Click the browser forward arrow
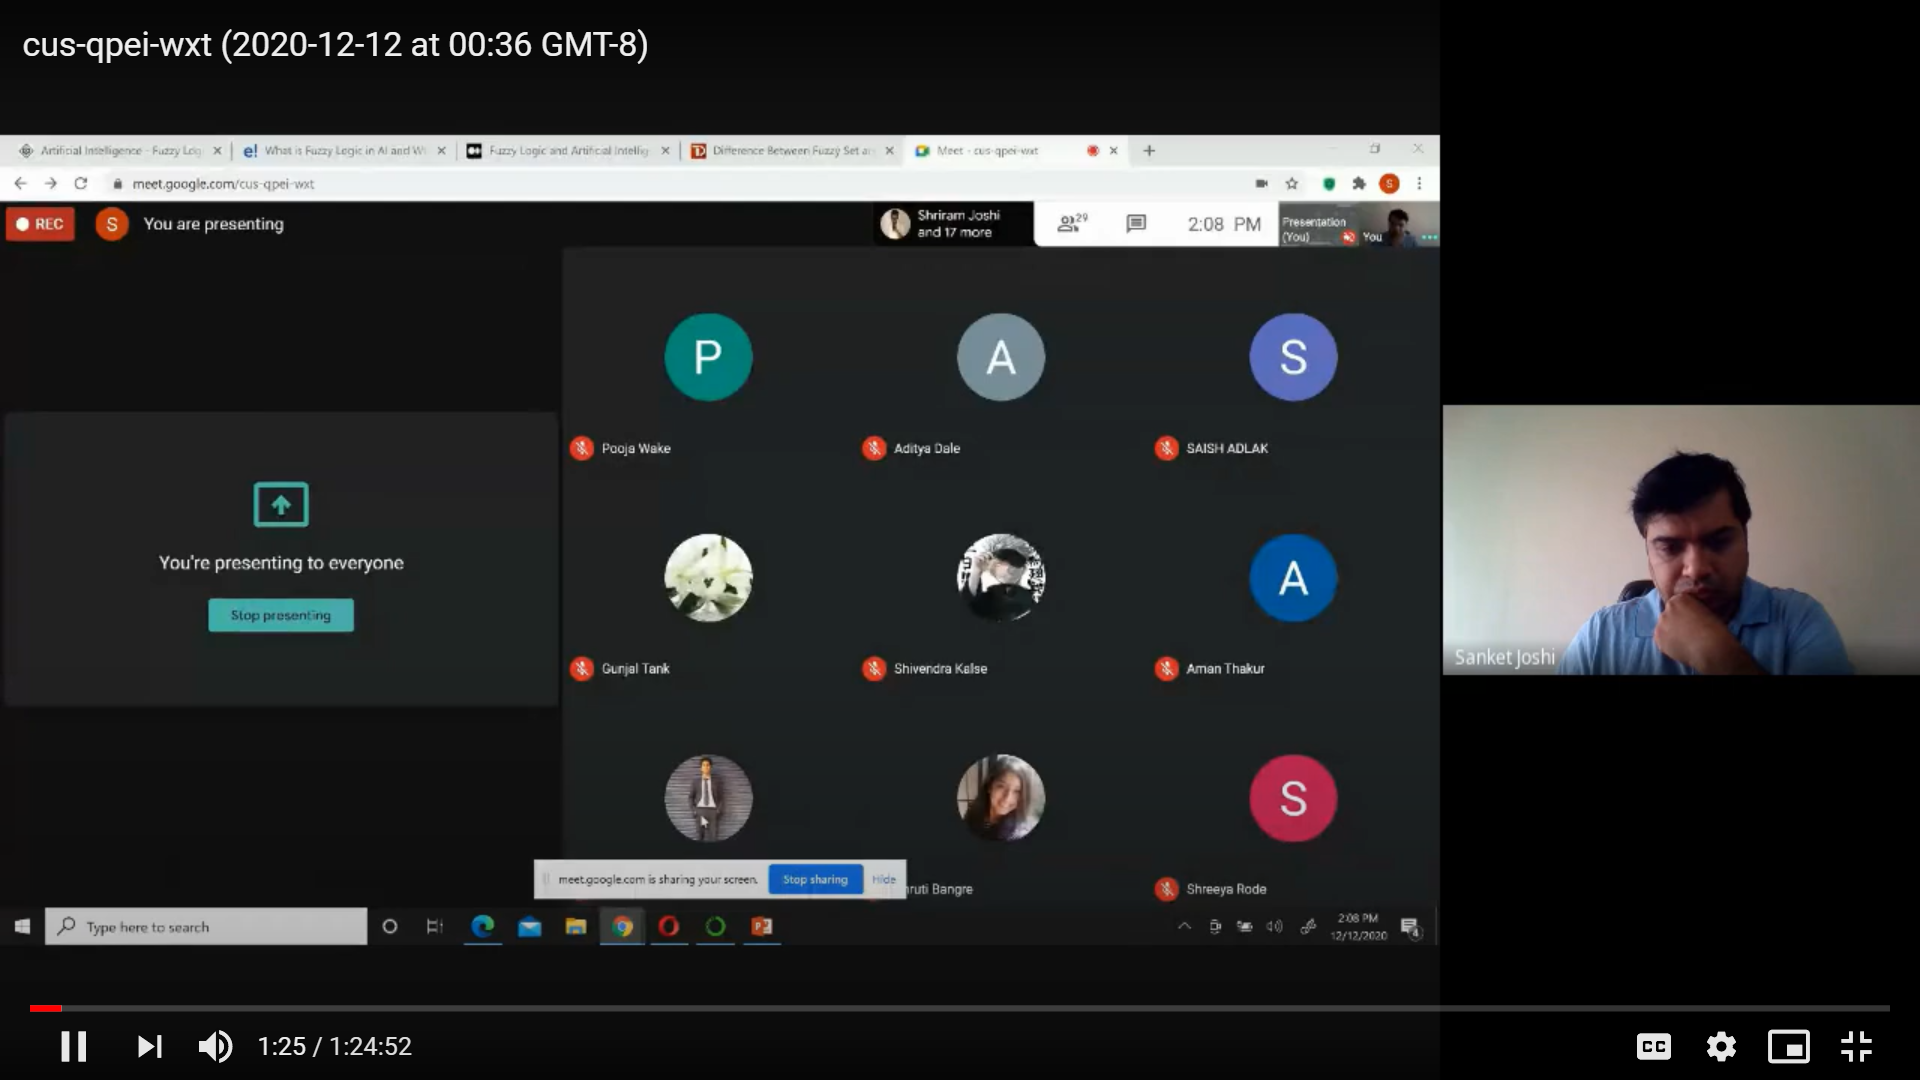1920x1080 pixels. pyautogui.click(x=50, y=183)
